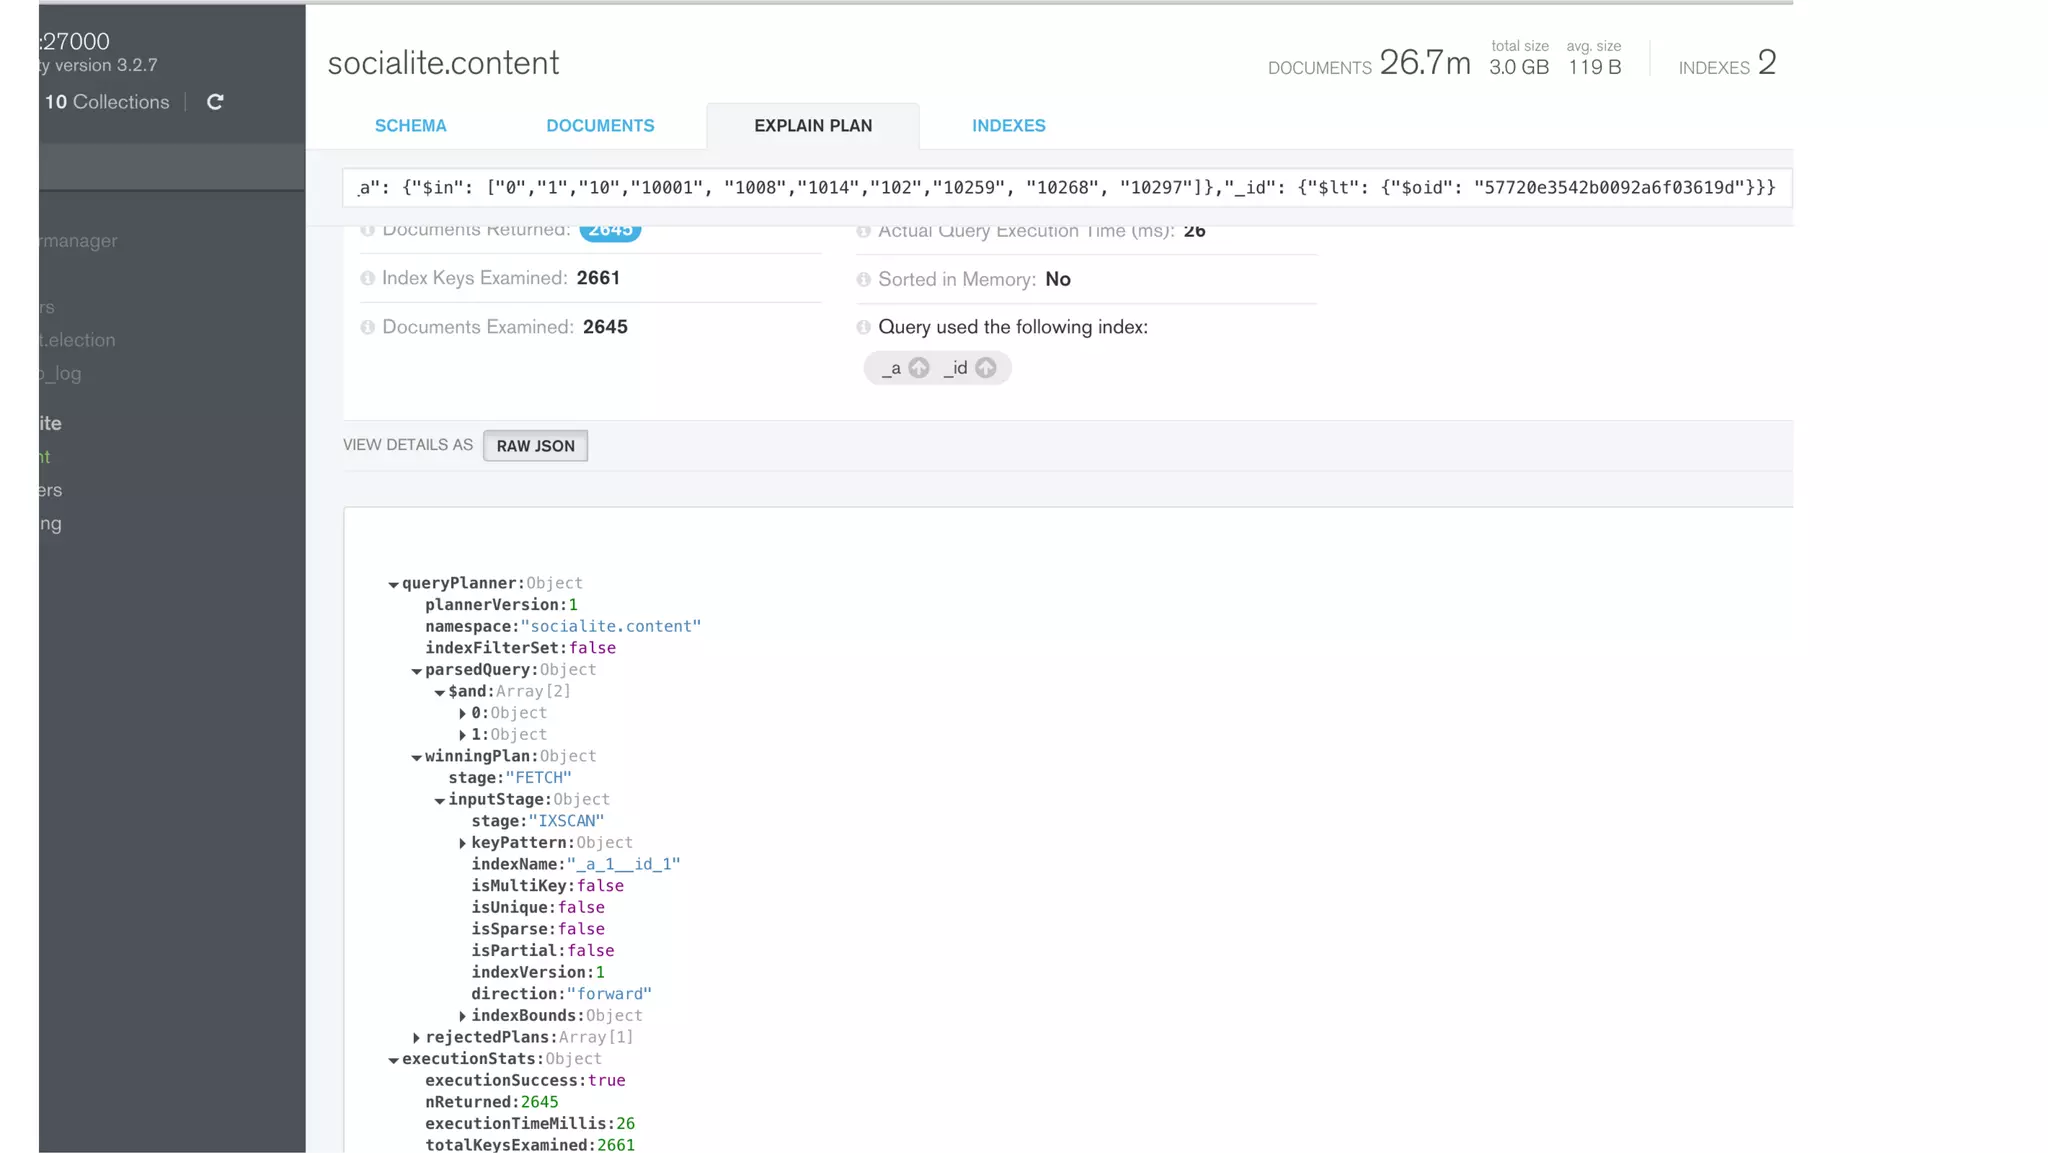Collapse the queryPlanner object
The width and height of the screenshot is (2048, 1153).
click(393, 585)
